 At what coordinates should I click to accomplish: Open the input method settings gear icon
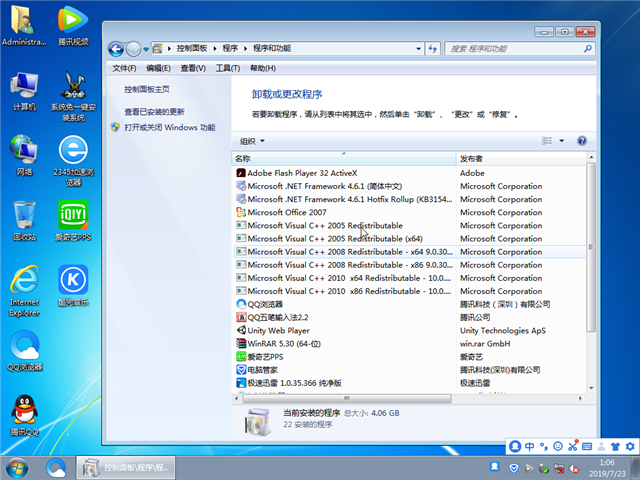coord(630,446)
